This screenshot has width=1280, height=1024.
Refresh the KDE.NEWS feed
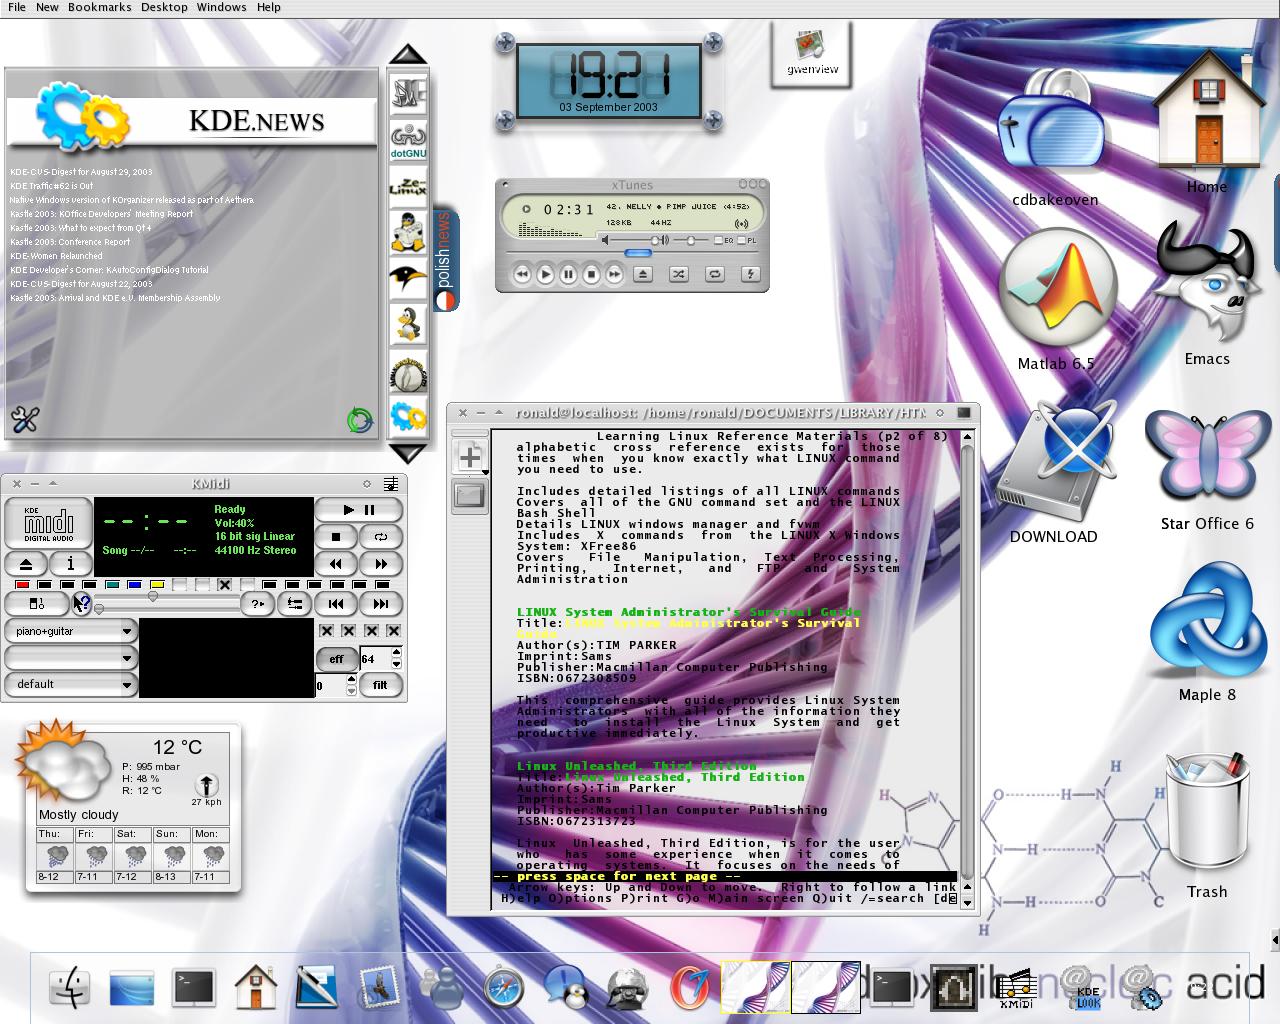click(x=359, y=419)
